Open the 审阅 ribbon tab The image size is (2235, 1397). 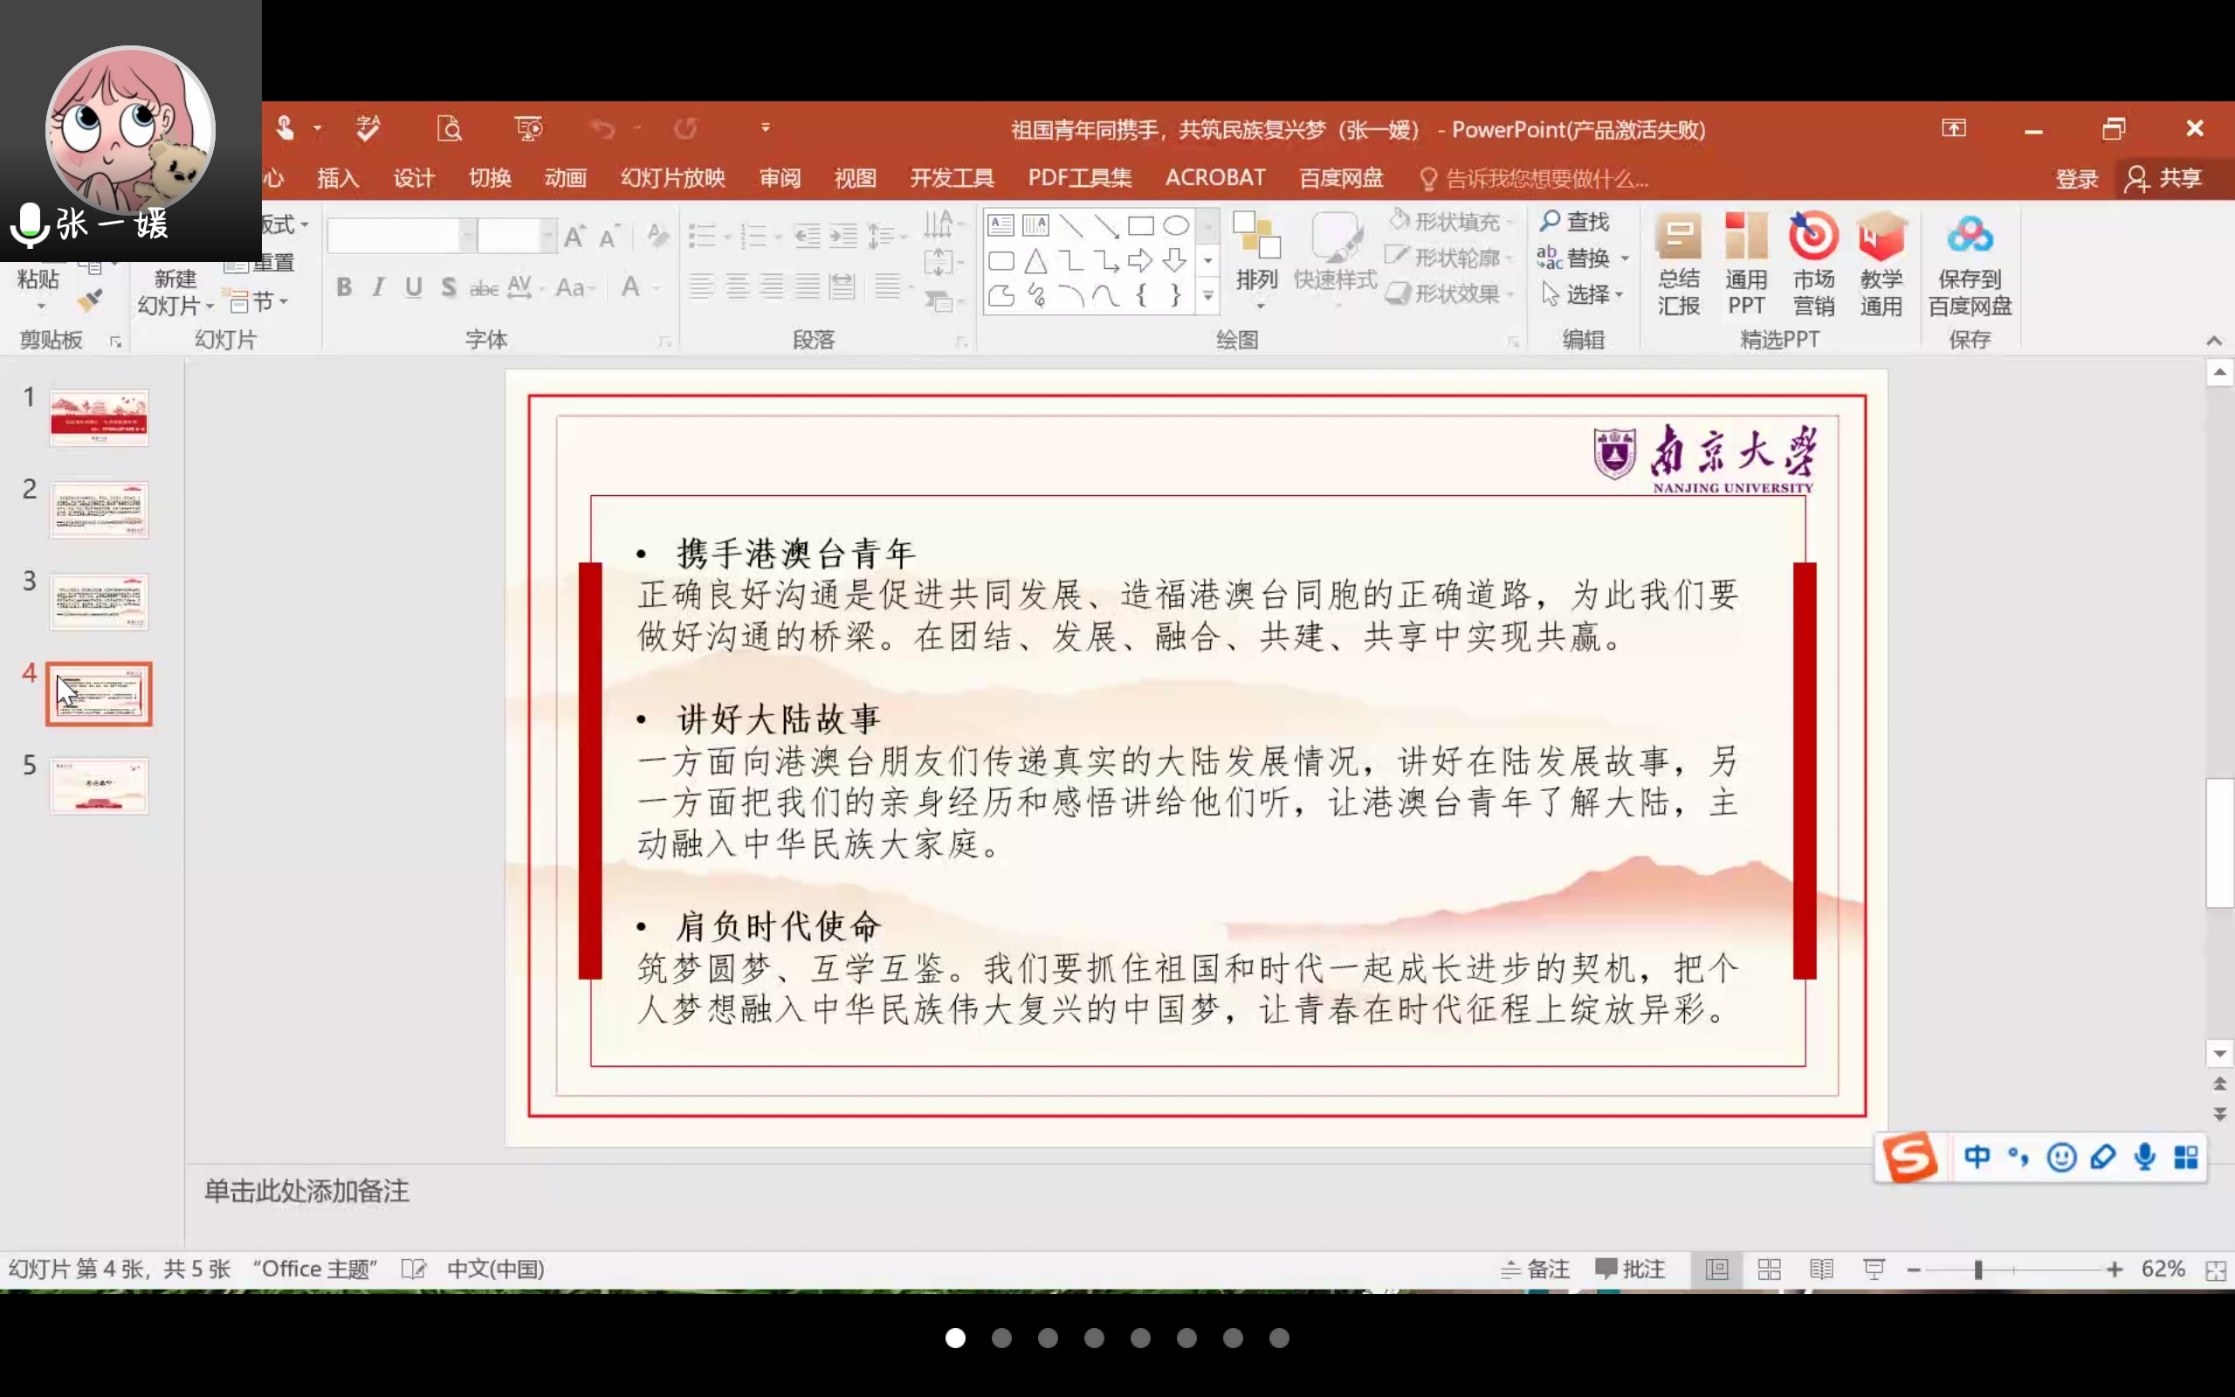779,178
